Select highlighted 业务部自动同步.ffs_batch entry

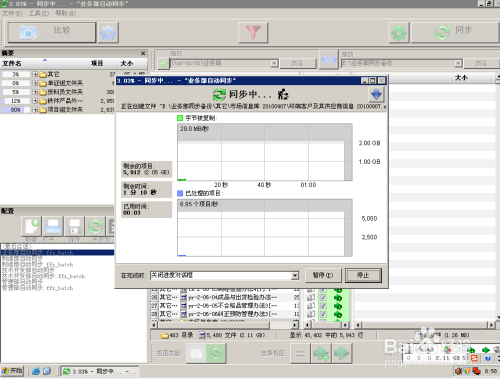[x=57, y=252]
